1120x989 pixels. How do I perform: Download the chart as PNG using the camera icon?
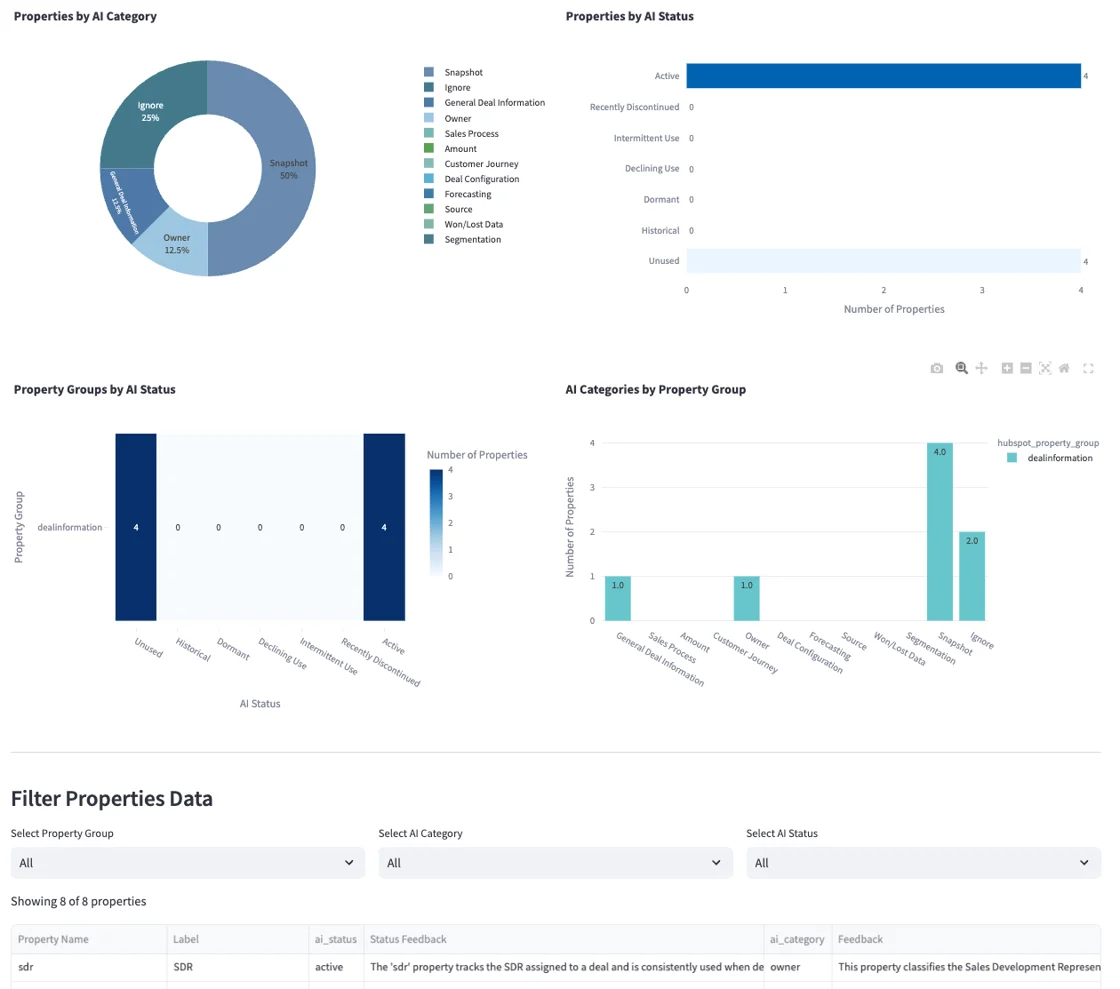click(936, 368)
